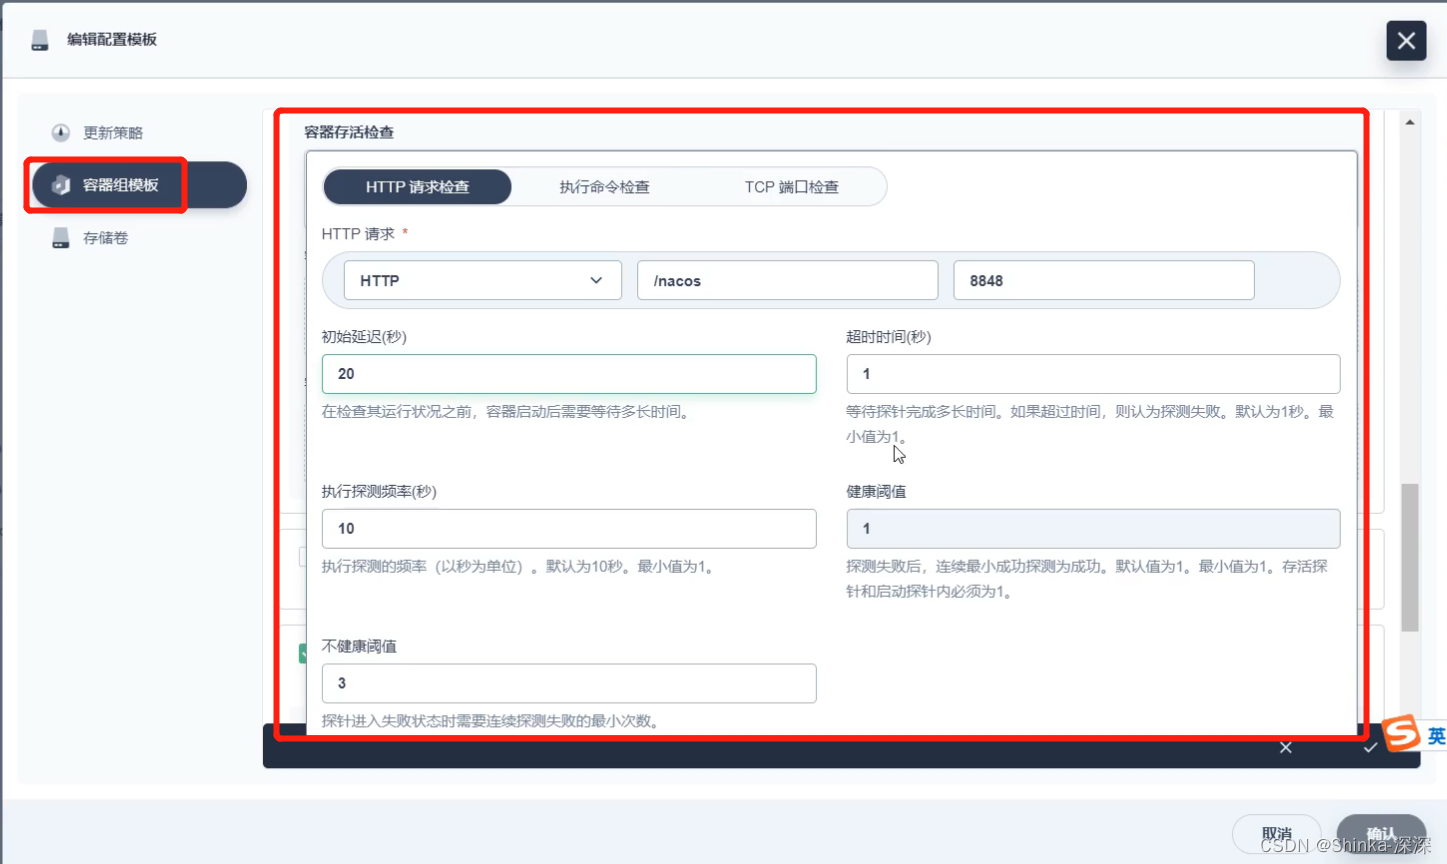Image resolution: width=1447 pixels, height=864 pixels.
Task: Click the HTTP 请求 label
Action: point(358,234)
